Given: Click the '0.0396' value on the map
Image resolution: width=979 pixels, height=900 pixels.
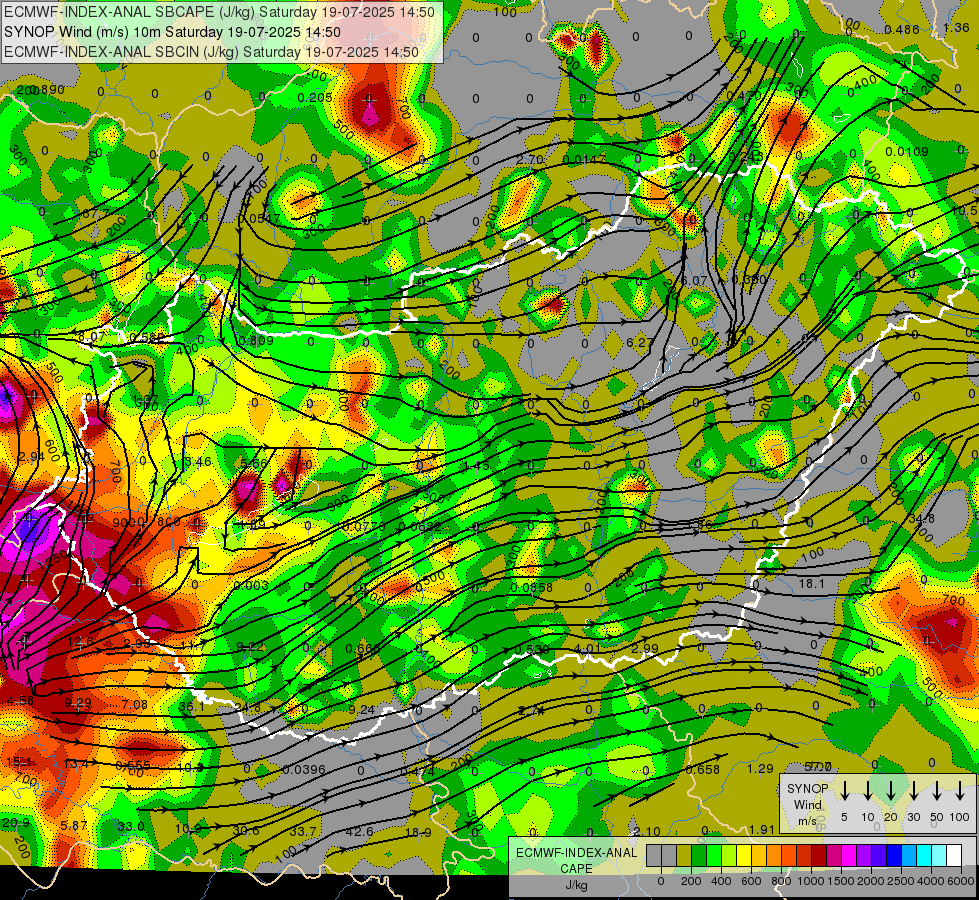Looking at the screenshot, I should (303, 769).
